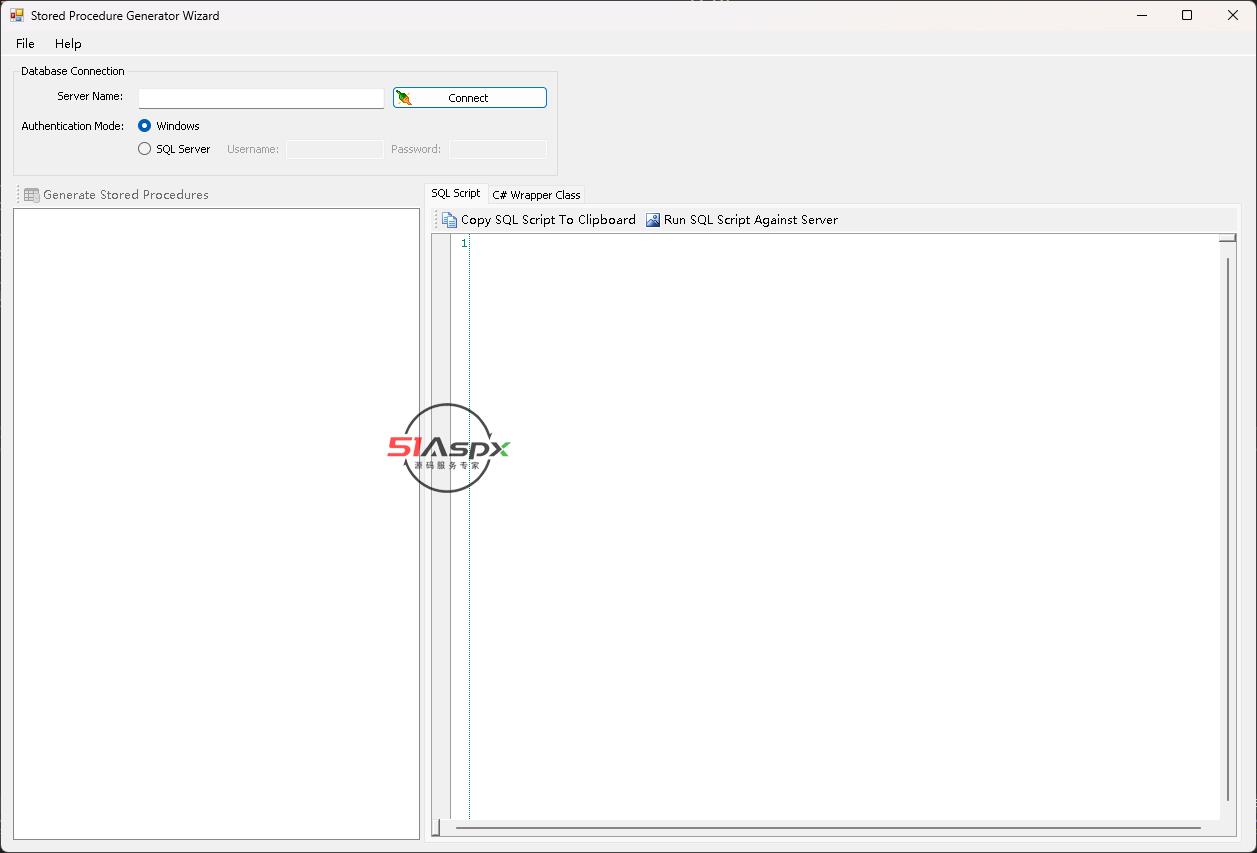
Task: Click inside the SQL script editor area
Action: click(x=844, y=528)
